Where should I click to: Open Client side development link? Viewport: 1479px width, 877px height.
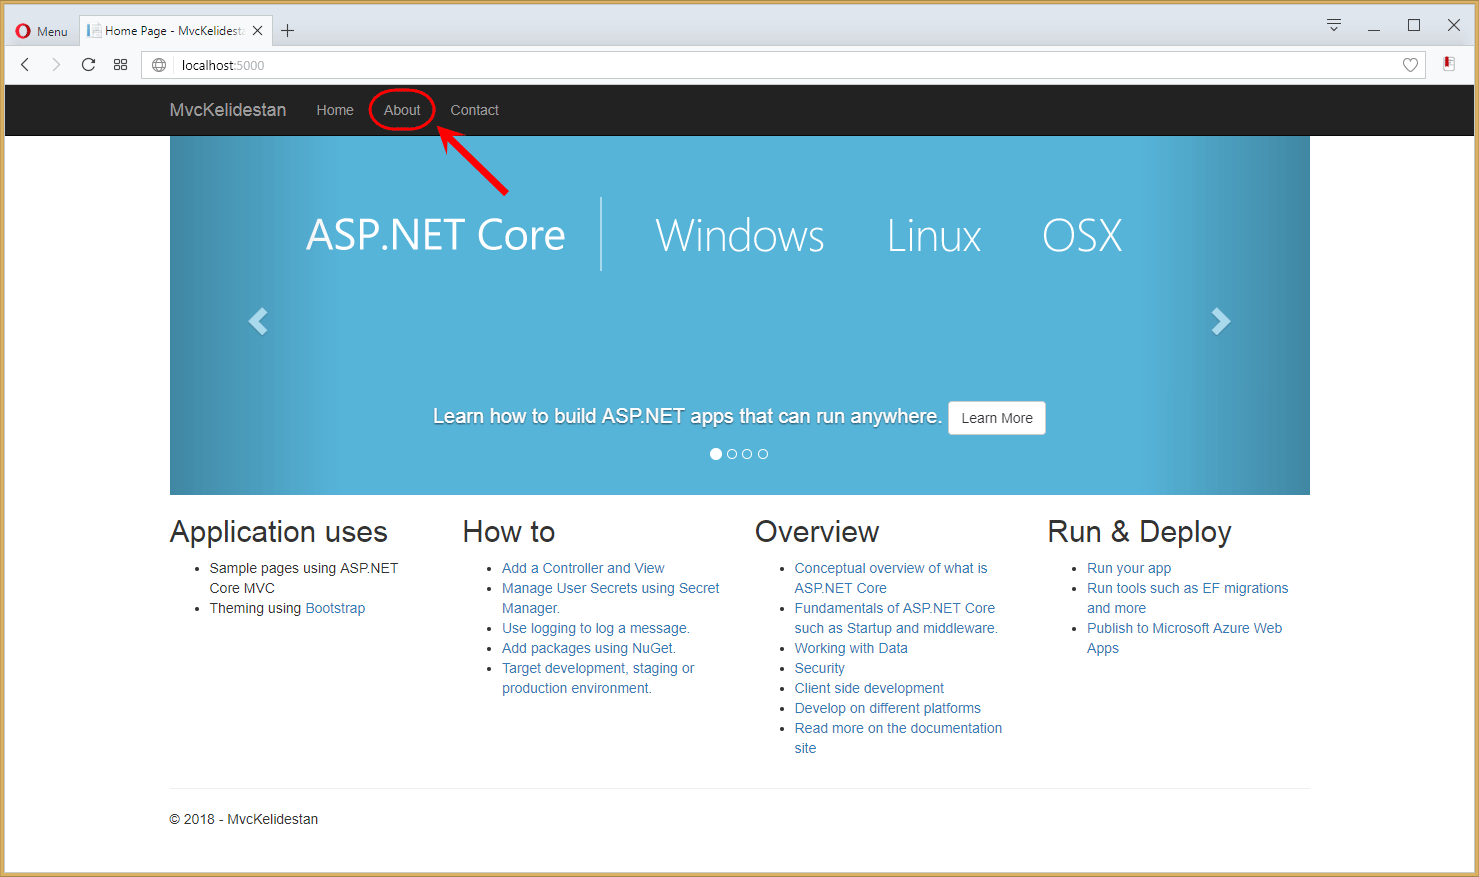869,688
